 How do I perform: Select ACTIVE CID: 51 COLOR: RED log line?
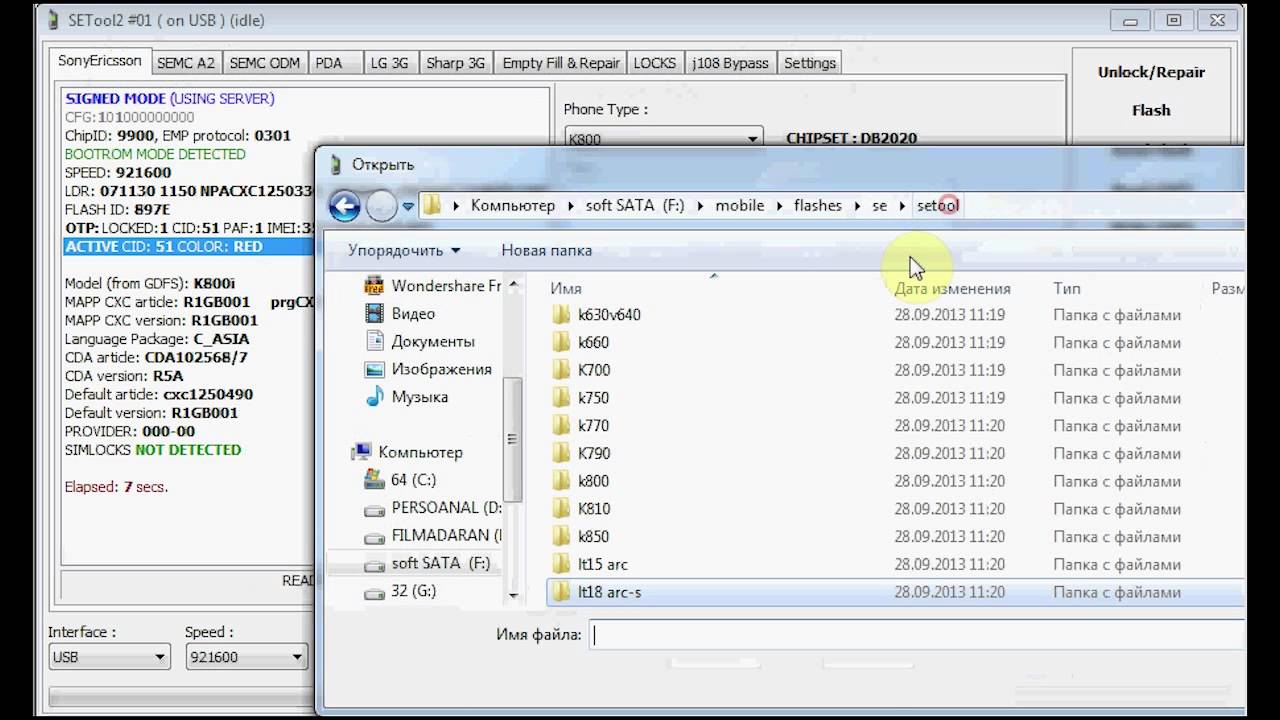[x=188, y=246]
